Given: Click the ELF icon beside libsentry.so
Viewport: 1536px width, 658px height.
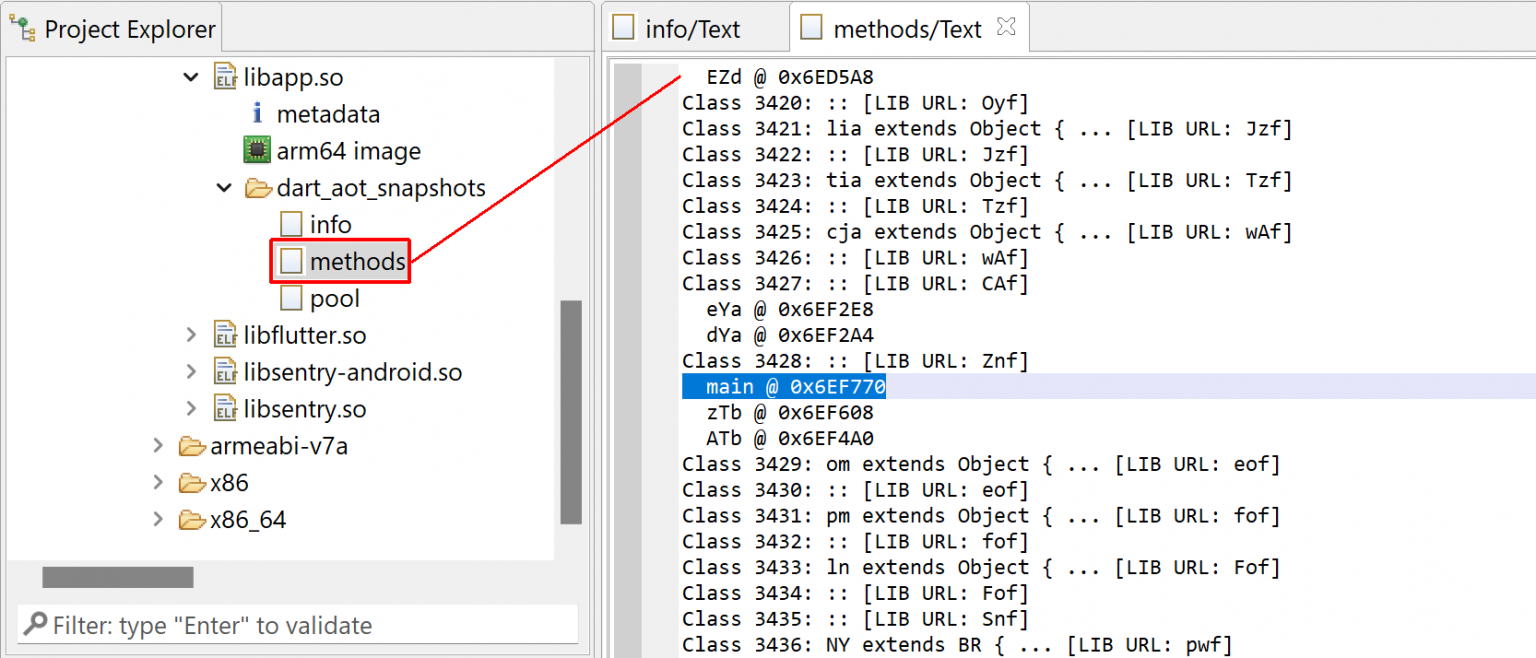Looking at the screenshot, I should [x=225, y=408].
